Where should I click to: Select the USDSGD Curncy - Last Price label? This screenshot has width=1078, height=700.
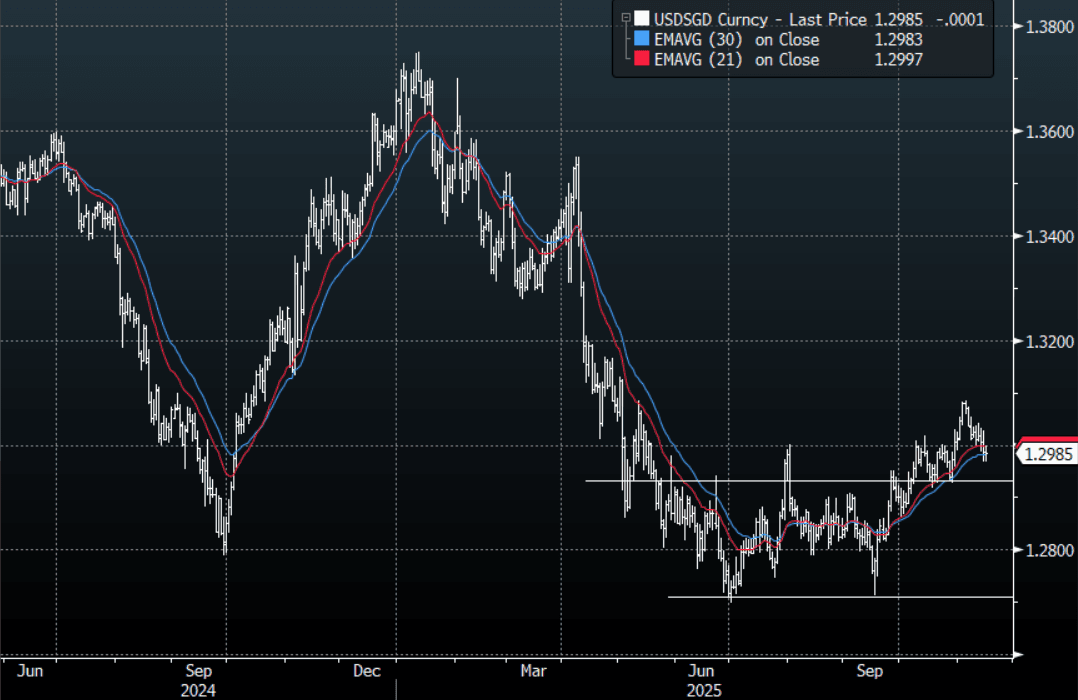tap(759, 19)
